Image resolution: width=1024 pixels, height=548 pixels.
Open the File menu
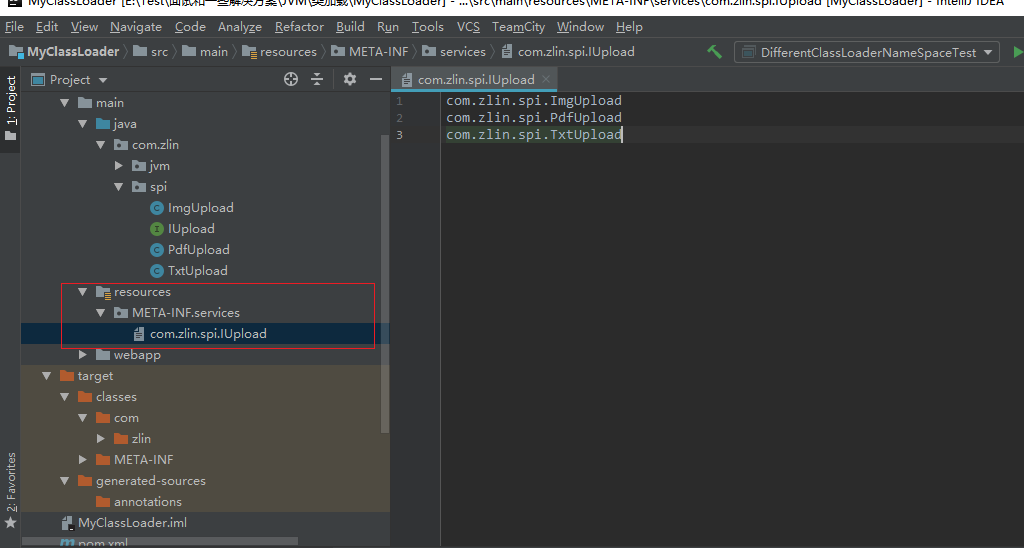pos(14,27)
